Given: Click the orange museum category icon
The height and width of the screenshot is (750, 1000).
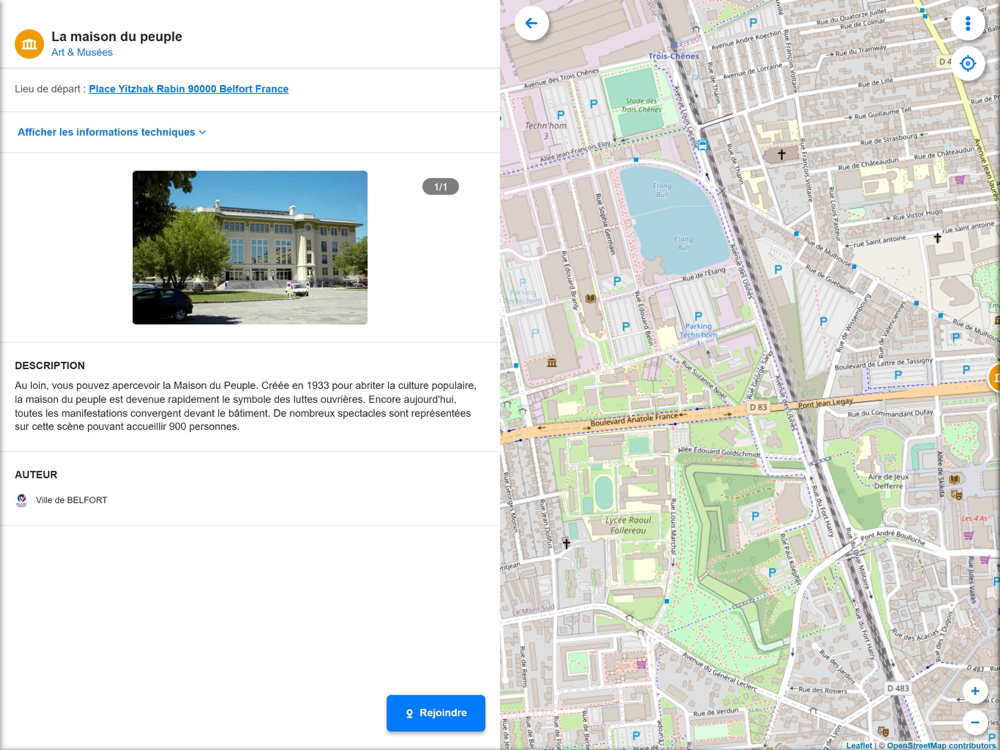Looking at the screenshot, I should point(29,44).
